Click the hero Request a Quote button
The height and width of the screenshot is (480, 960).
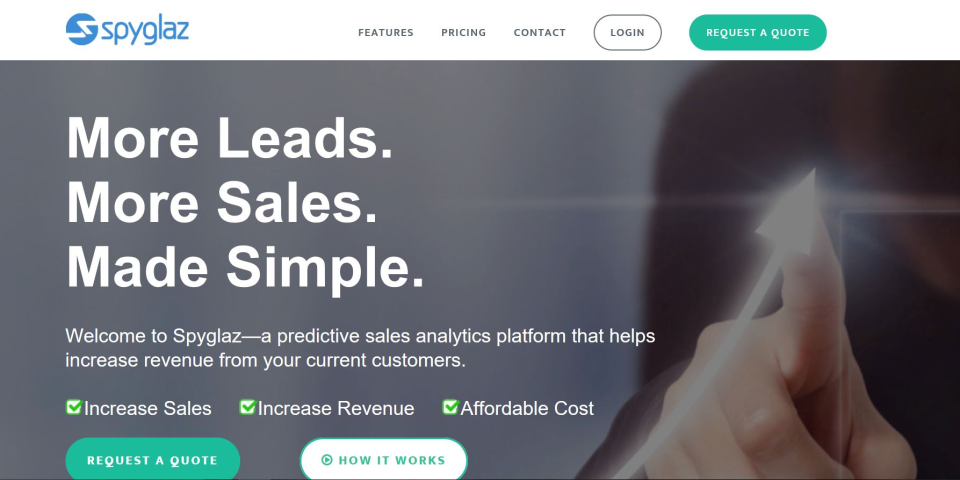(152, 460)
